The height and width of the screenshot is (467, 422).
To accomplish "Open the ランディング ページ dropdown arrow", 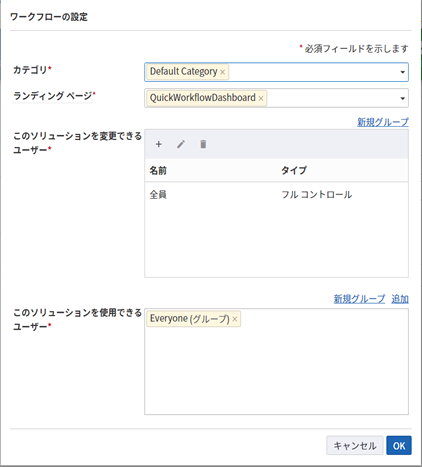I will 402,98.
